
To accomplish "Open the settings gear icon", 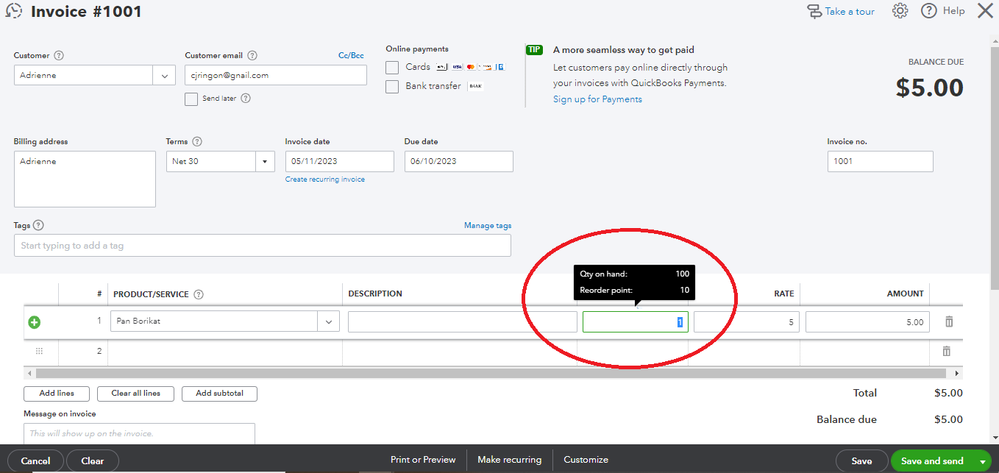I will pyautogui.click(x=900, y=11).
